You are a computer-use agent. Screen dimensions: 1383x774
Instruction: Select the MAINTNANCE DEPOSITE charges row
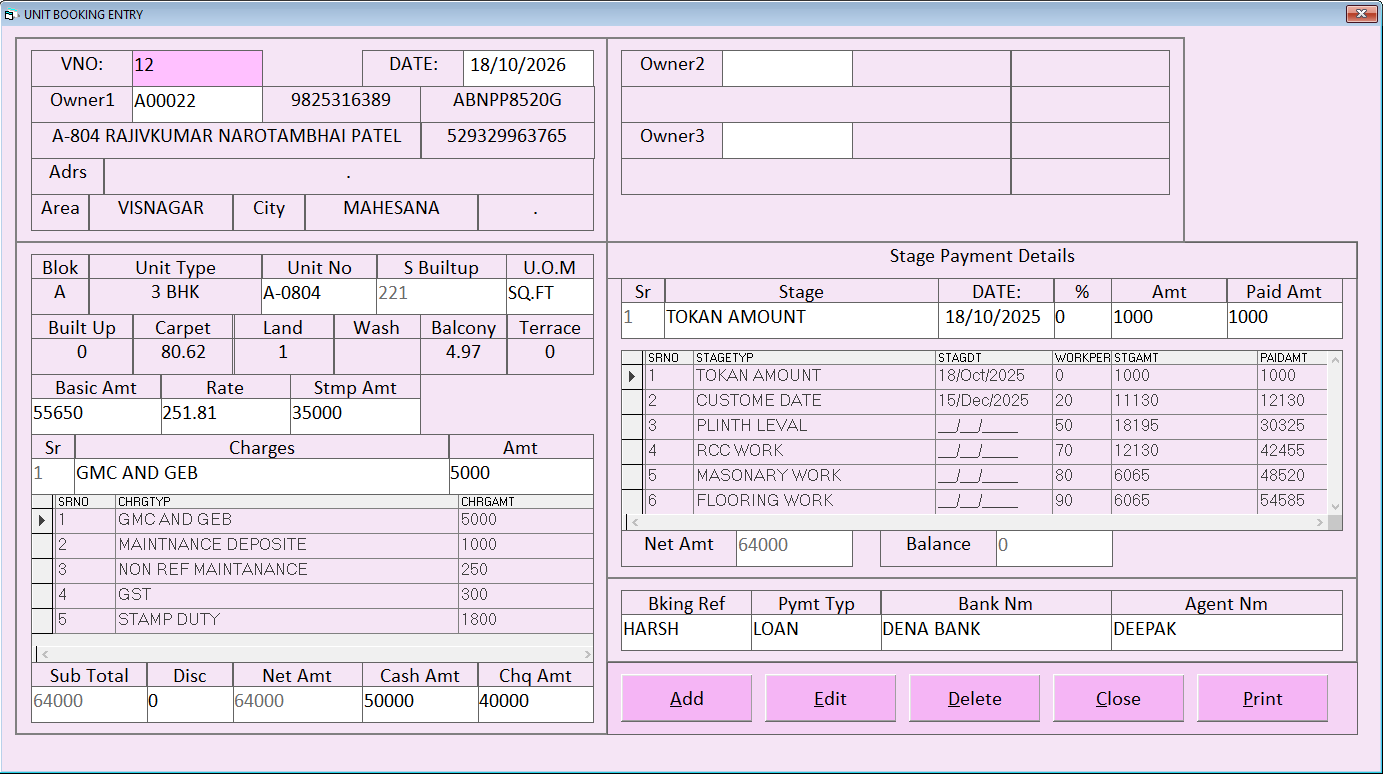click(312, 545)
